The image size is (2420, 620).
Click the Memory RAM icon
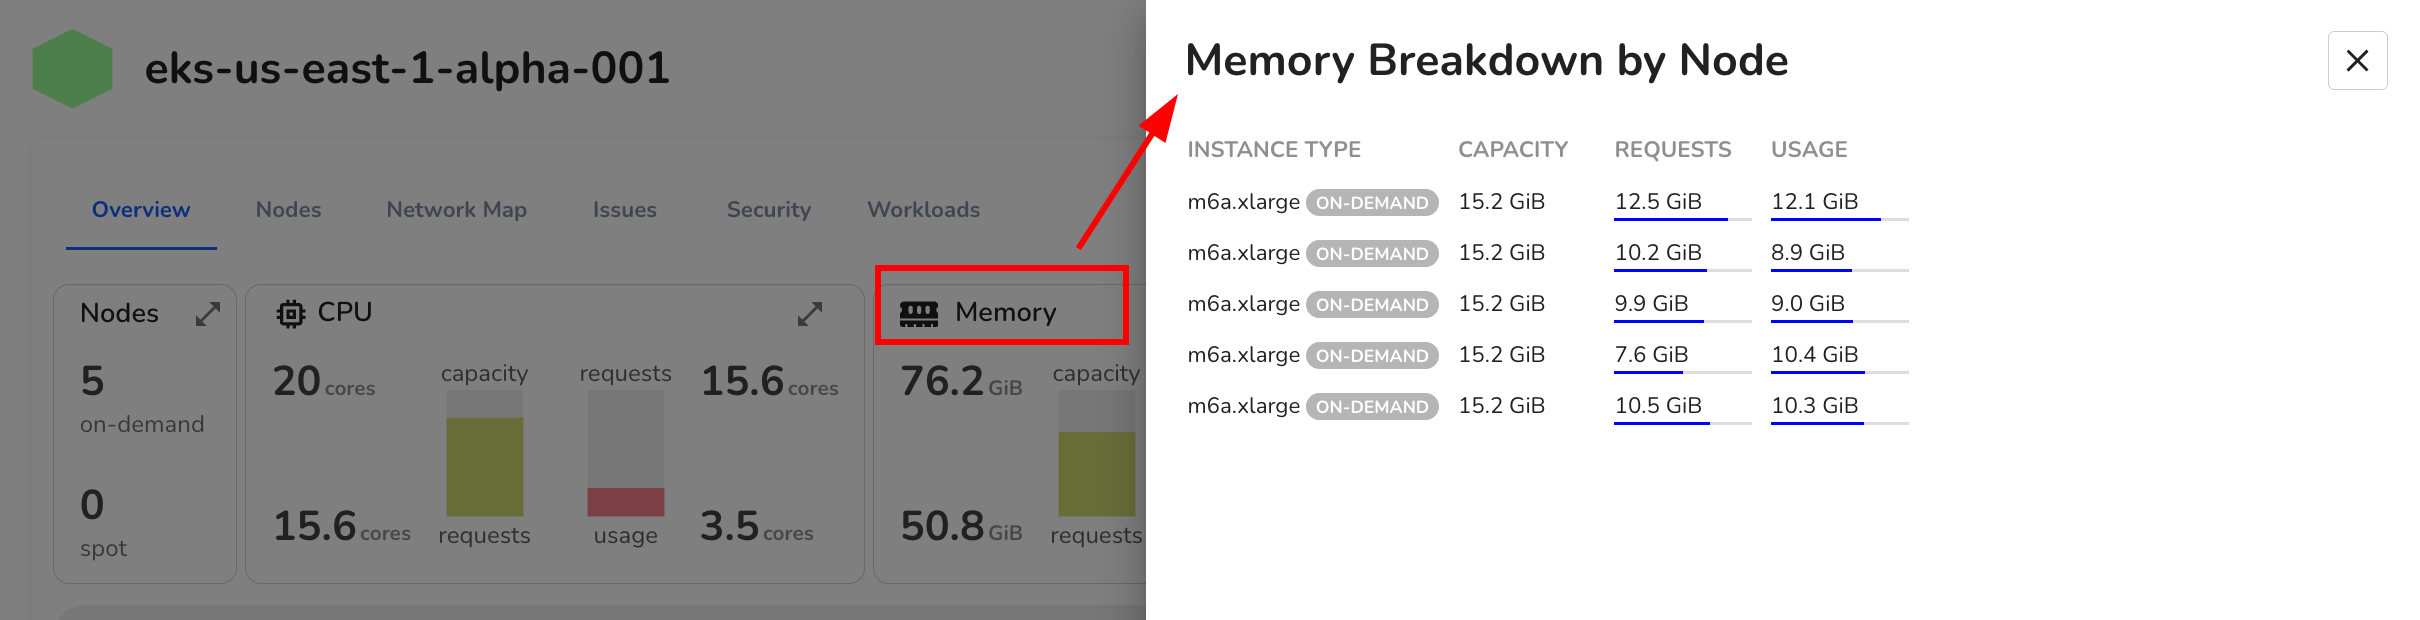(919, 314)
